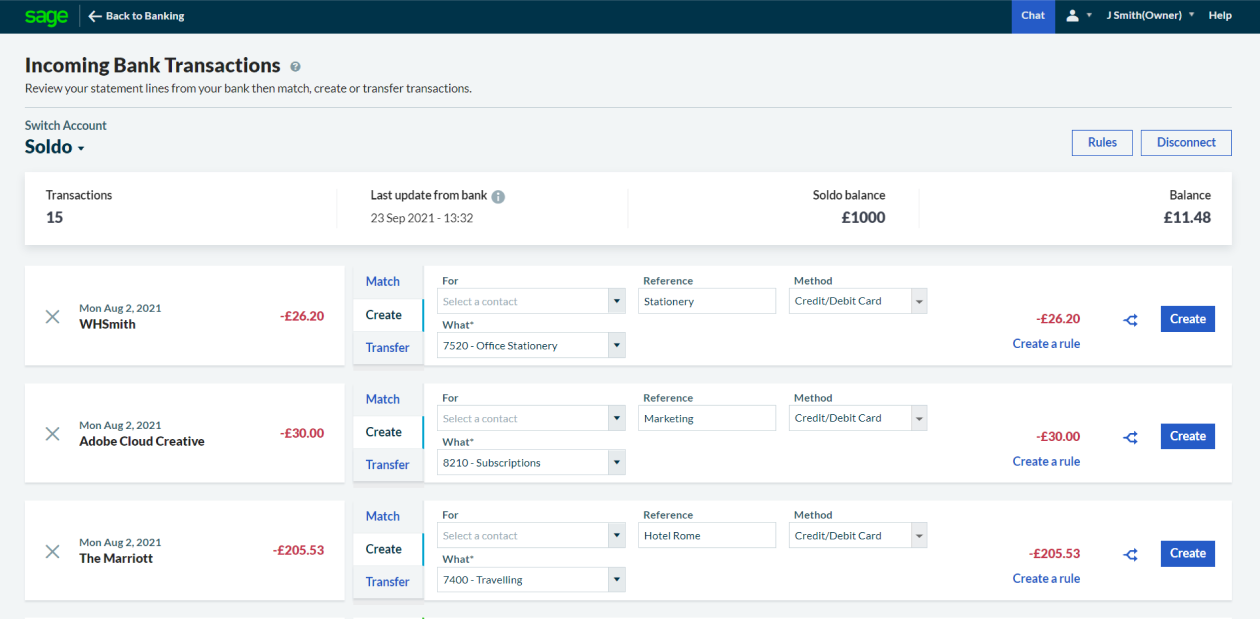Open the Soldo switch account dropdown

click(x=55, y=147)
